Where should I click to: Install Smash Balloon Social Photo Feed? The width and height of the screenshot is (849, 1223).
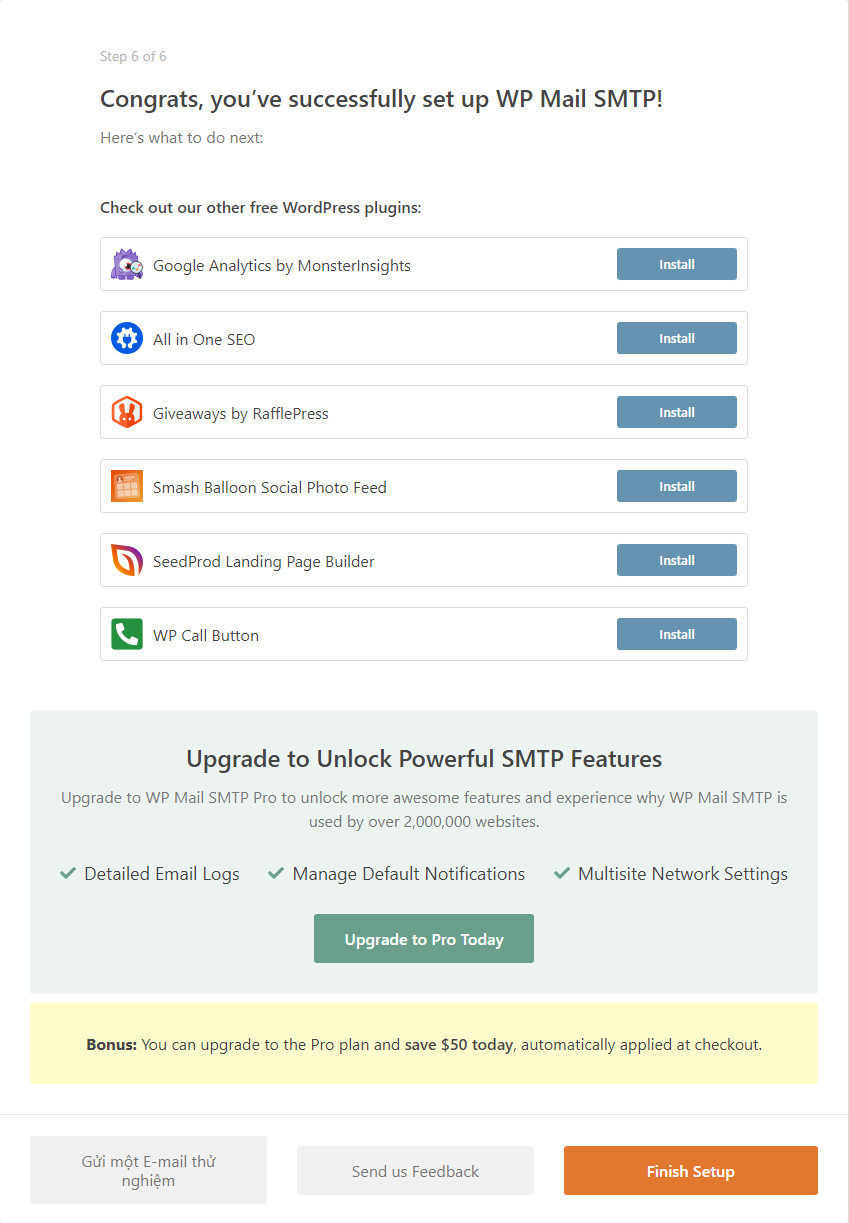[677, 487]
